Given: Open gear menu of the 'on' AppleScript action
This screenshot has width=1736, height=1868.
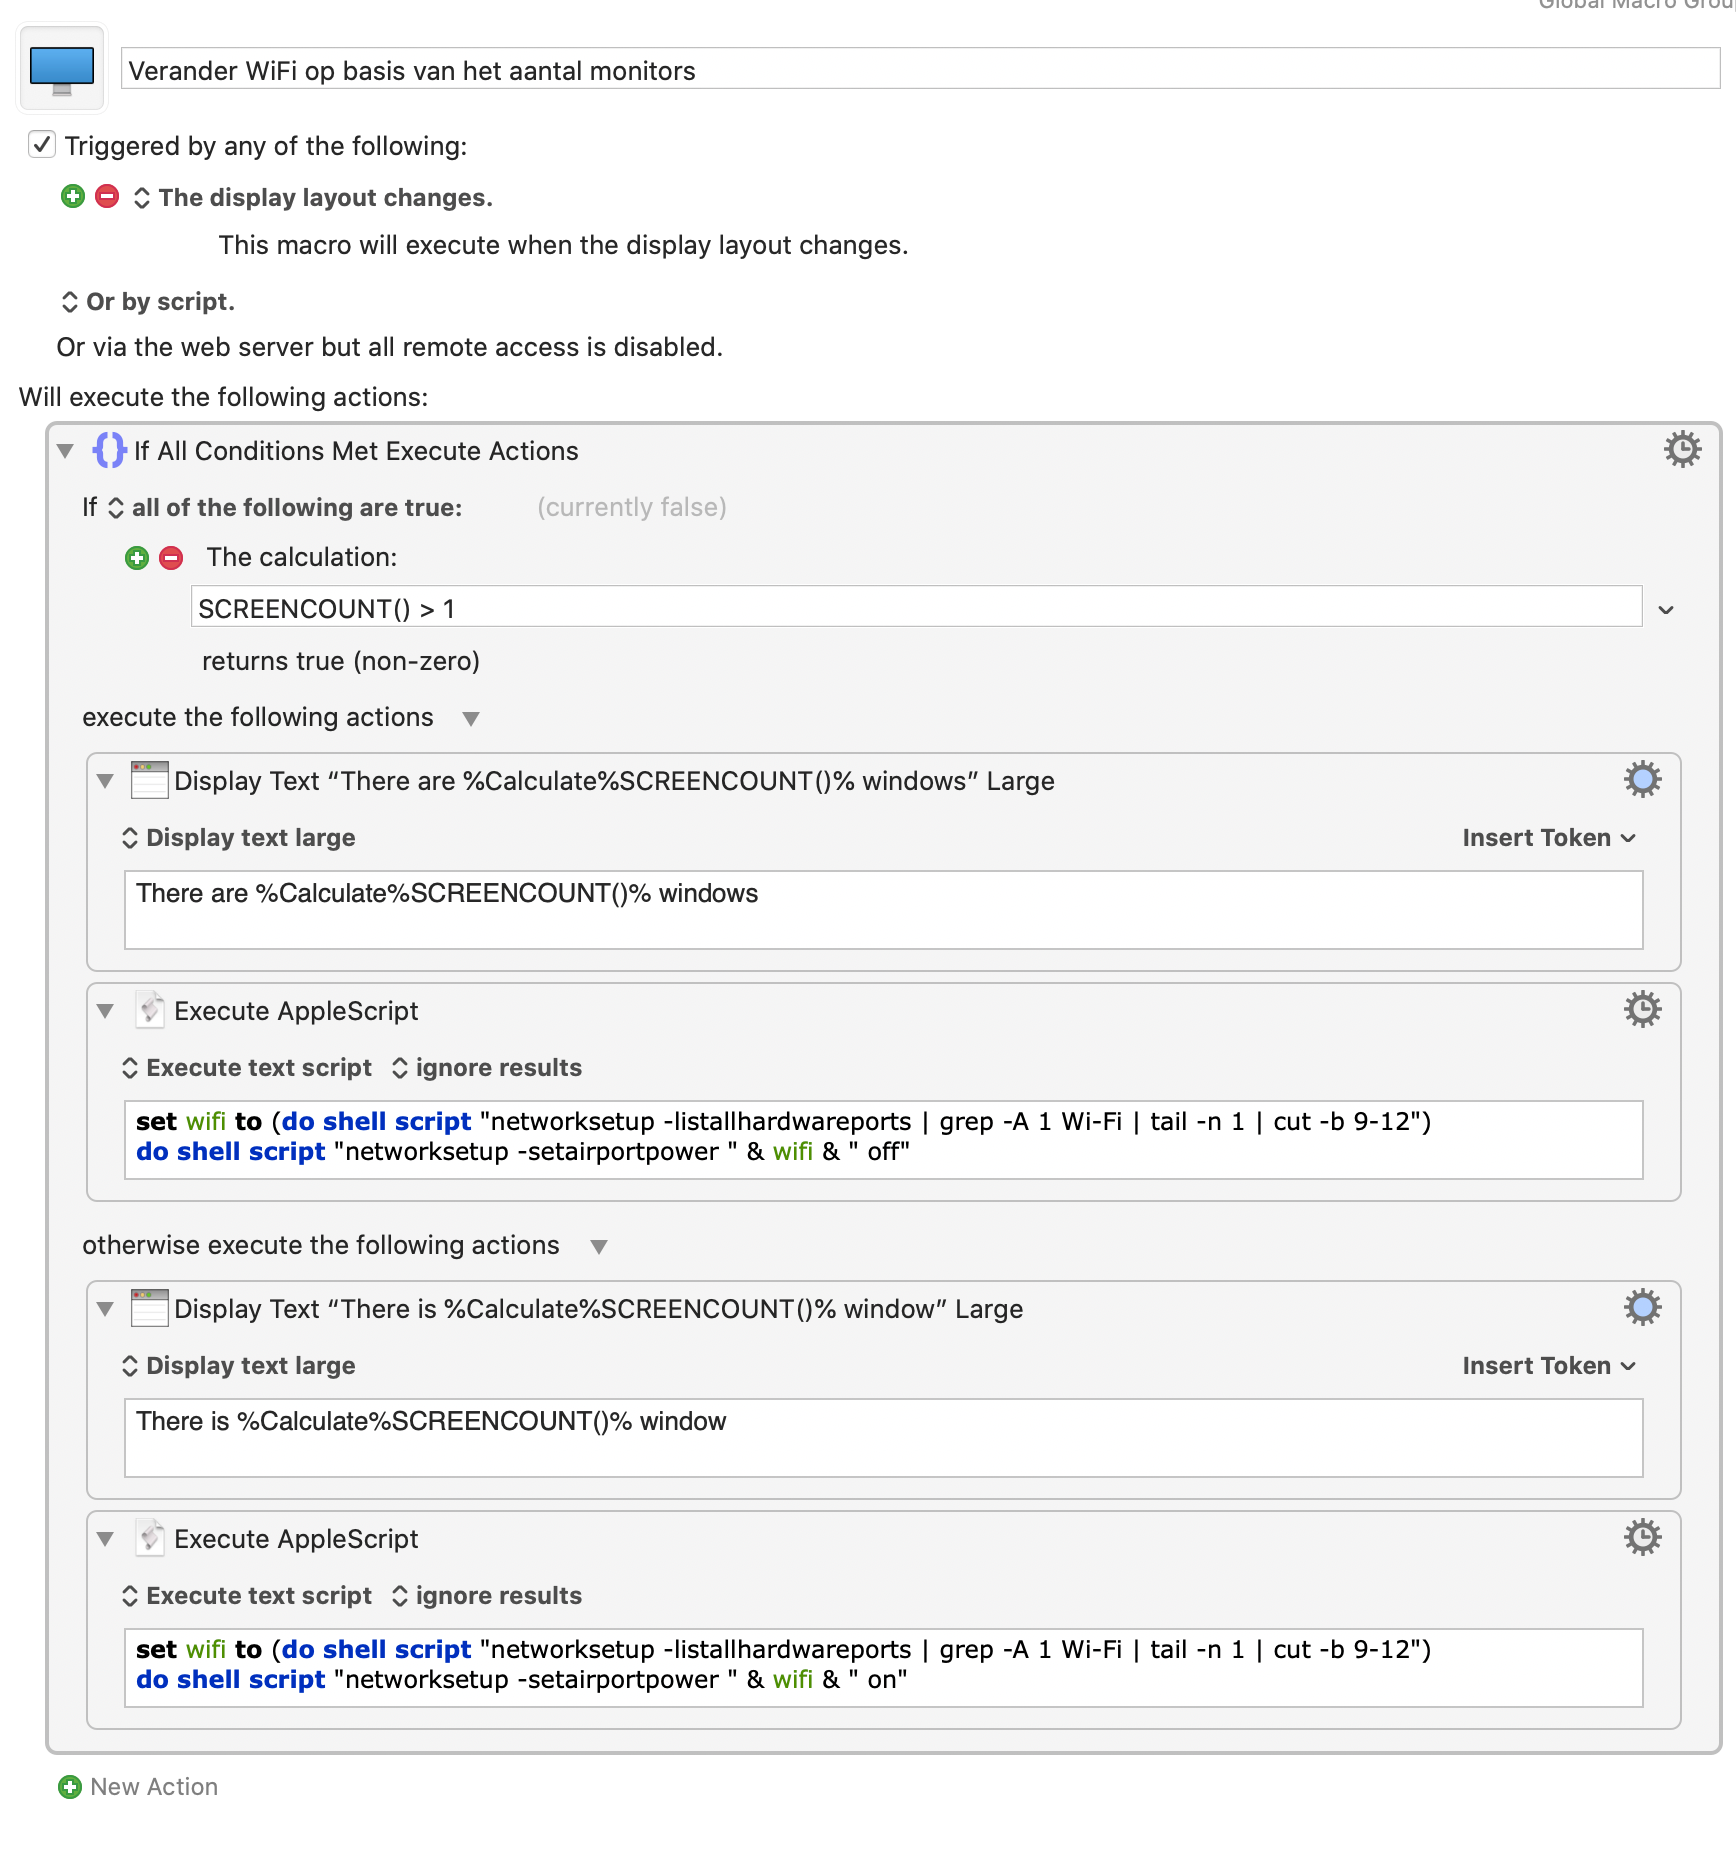Looking at the screenshot, I should (1642, 1537).
